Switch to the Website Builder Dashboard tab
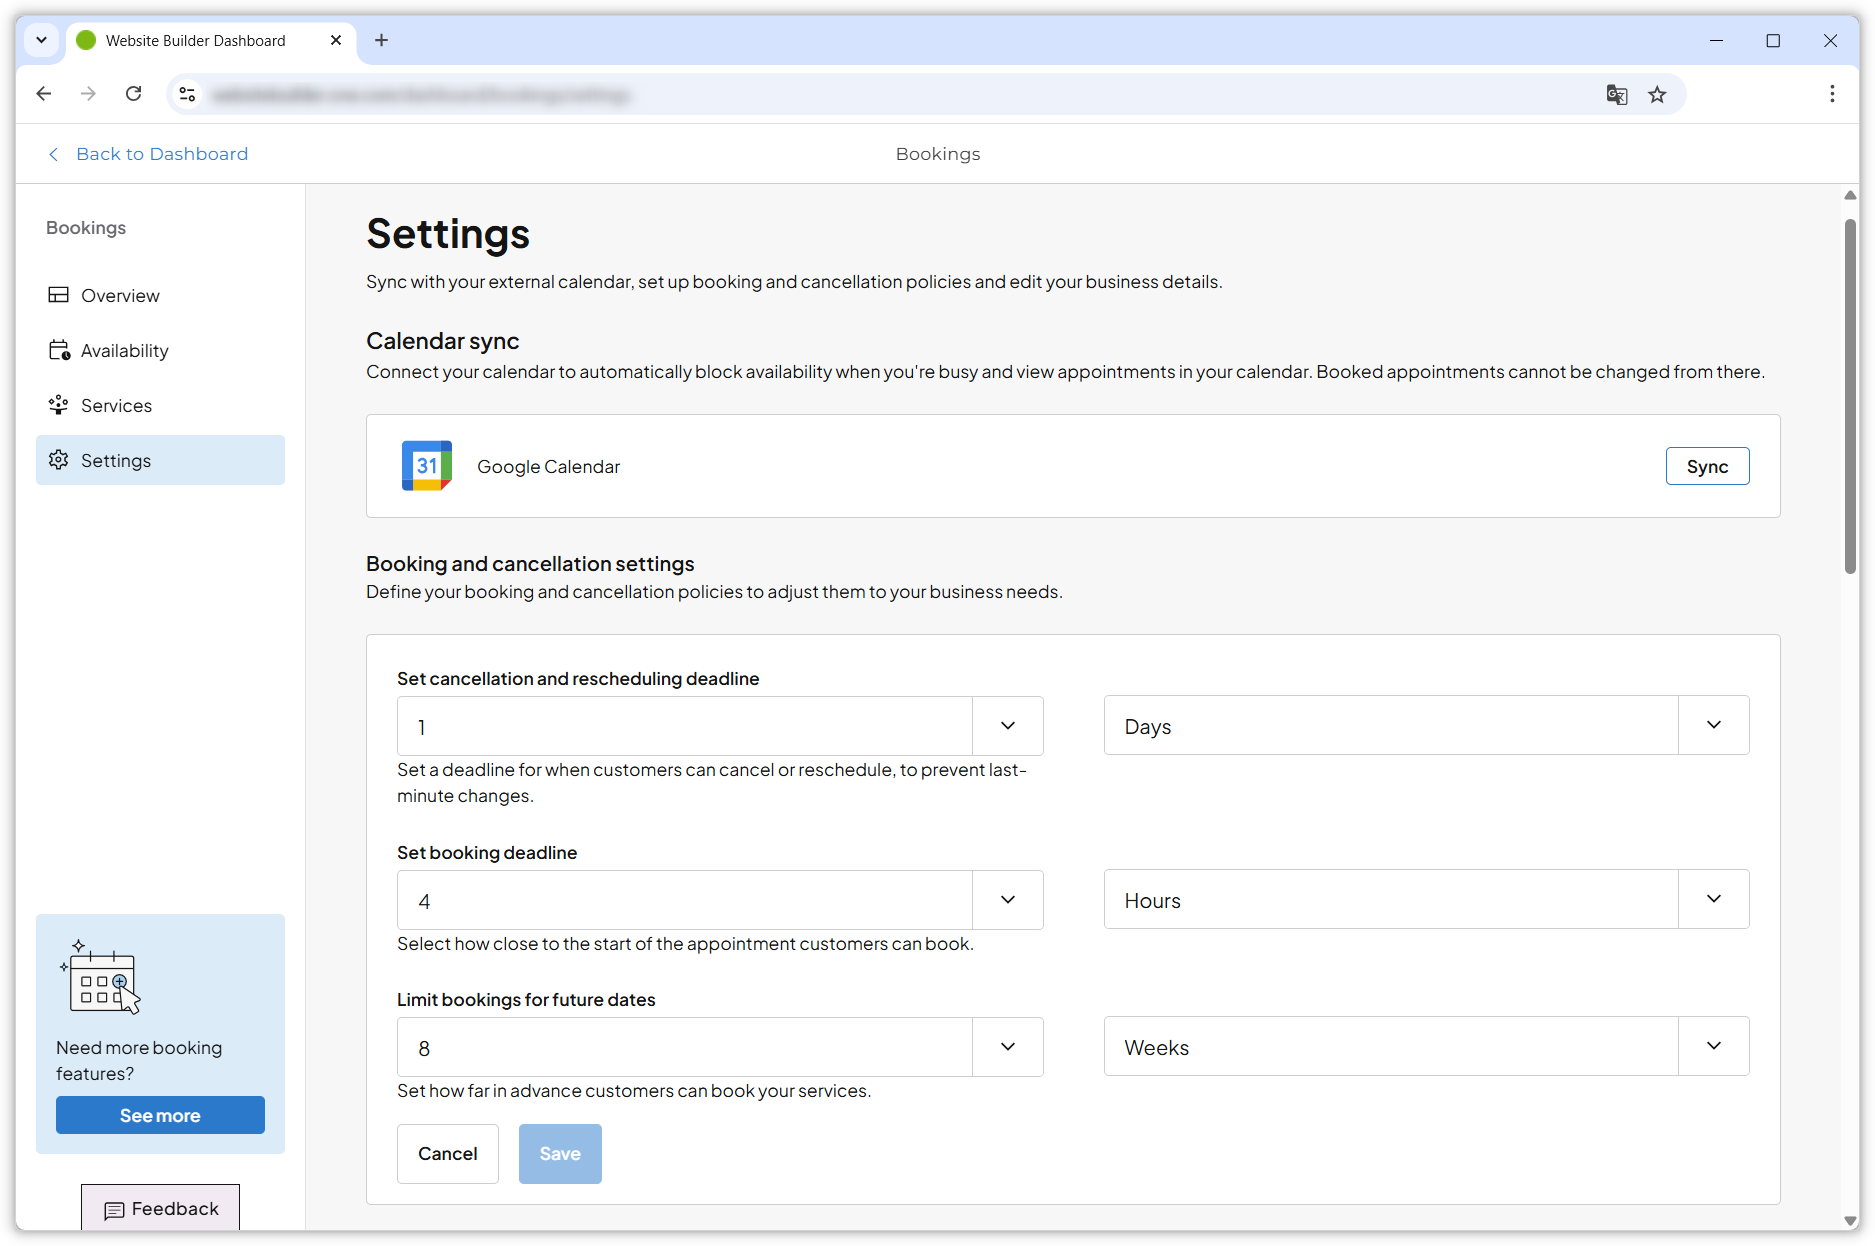 (x=195, y=40)
